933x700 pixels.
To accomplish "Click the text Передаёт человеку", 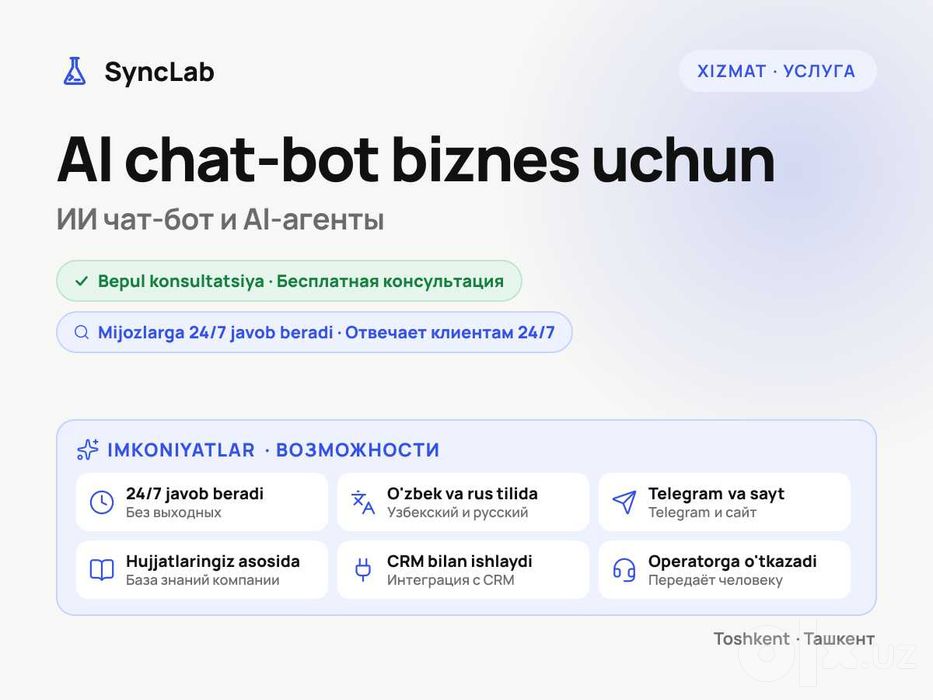I will pos(715,580).
